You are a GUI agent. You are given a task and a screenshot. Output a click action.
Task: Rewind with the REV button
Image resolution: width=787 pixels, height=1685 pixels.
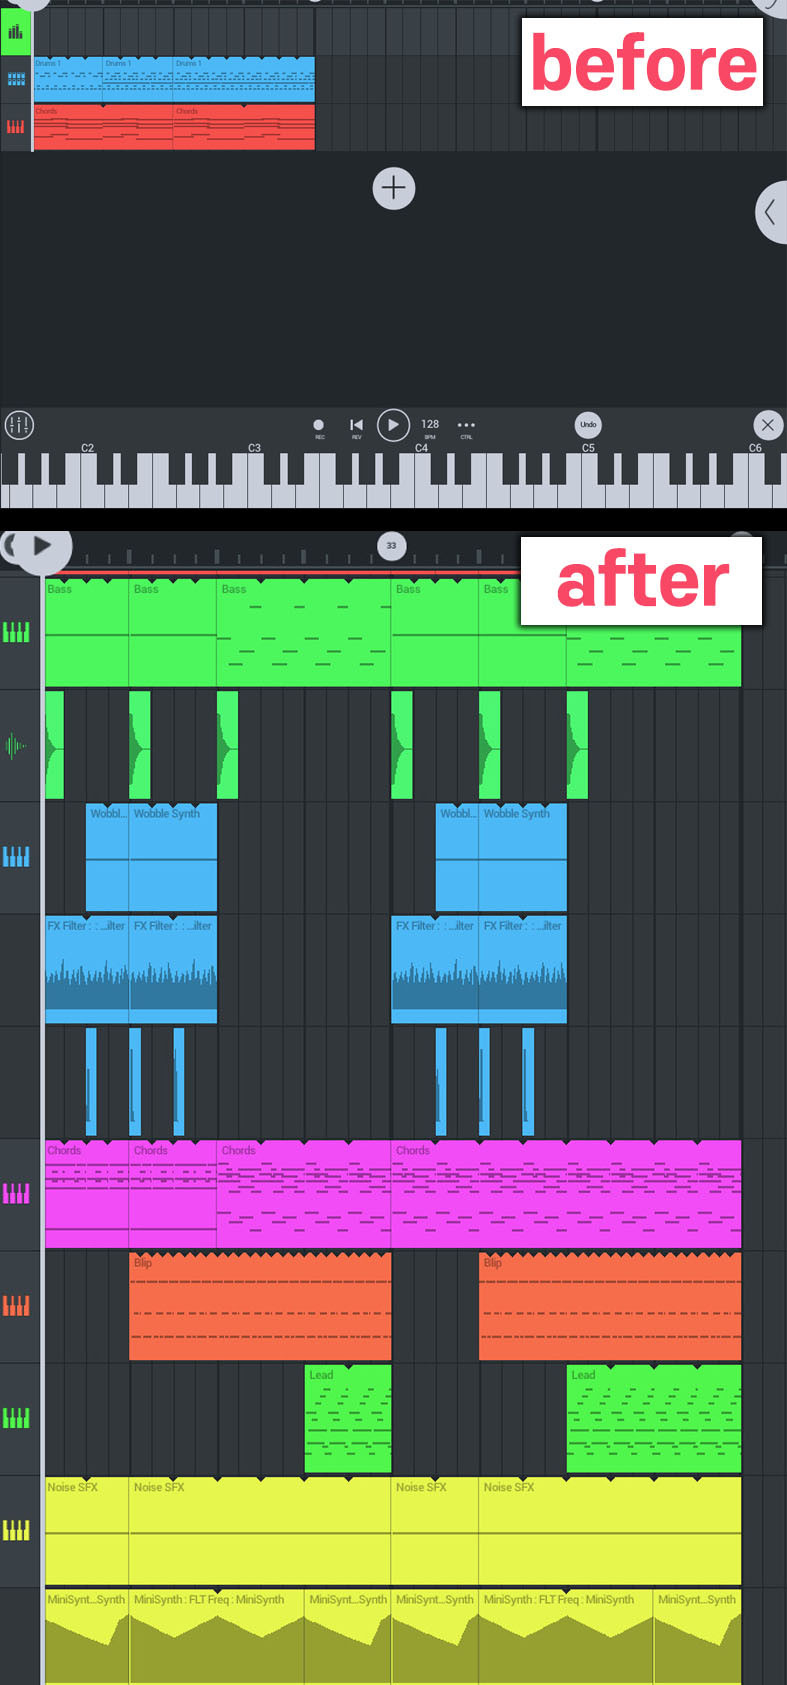tap(356, 428)
